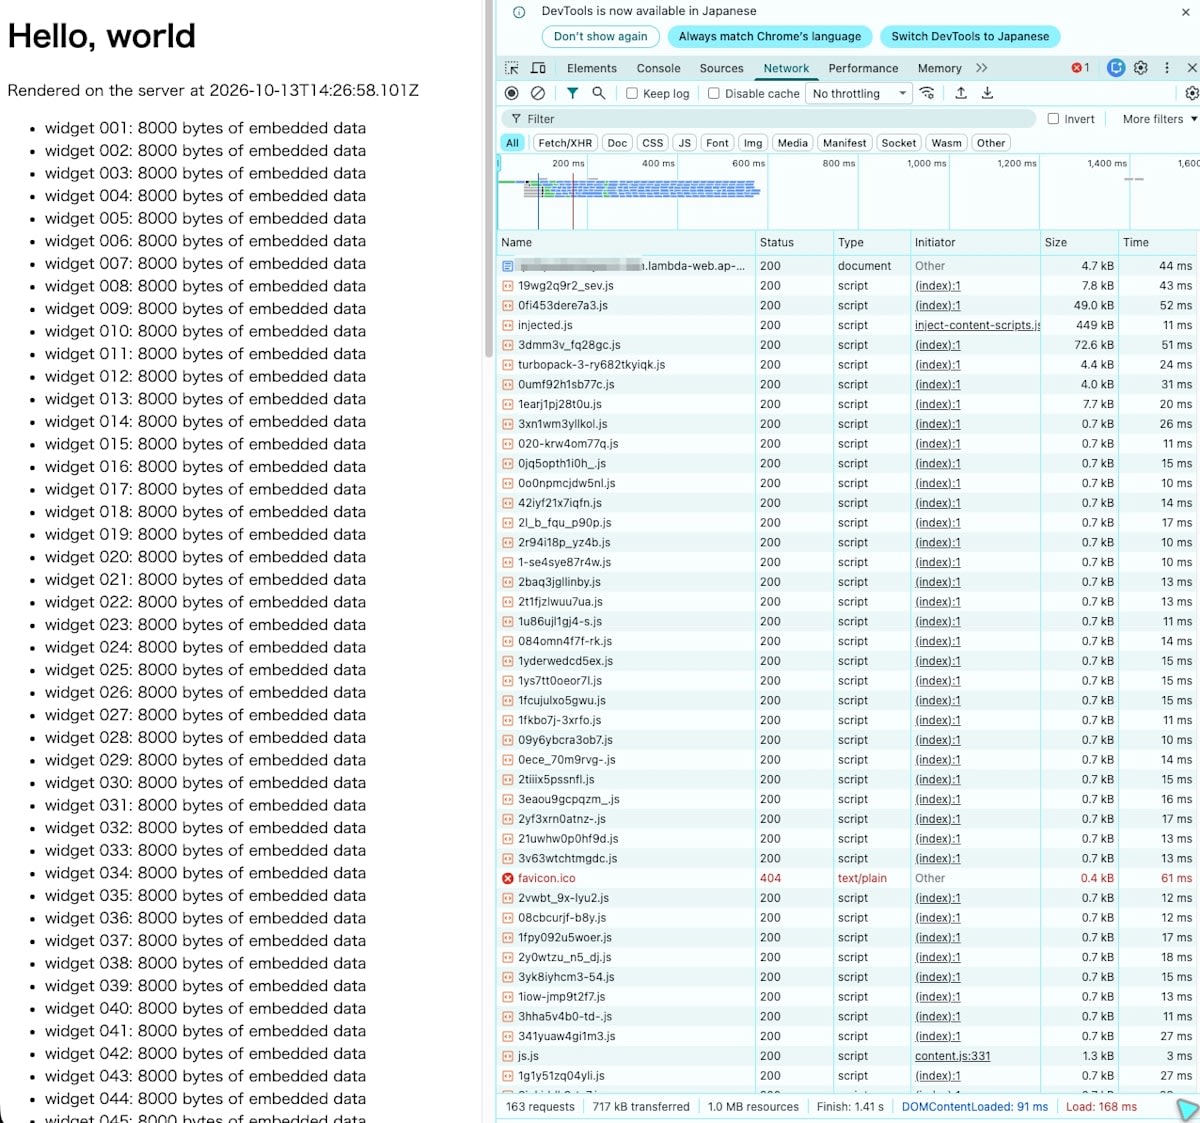1200x1123 pixels.
Task: Switch to the Memory tab
Action: pos(940,68)
